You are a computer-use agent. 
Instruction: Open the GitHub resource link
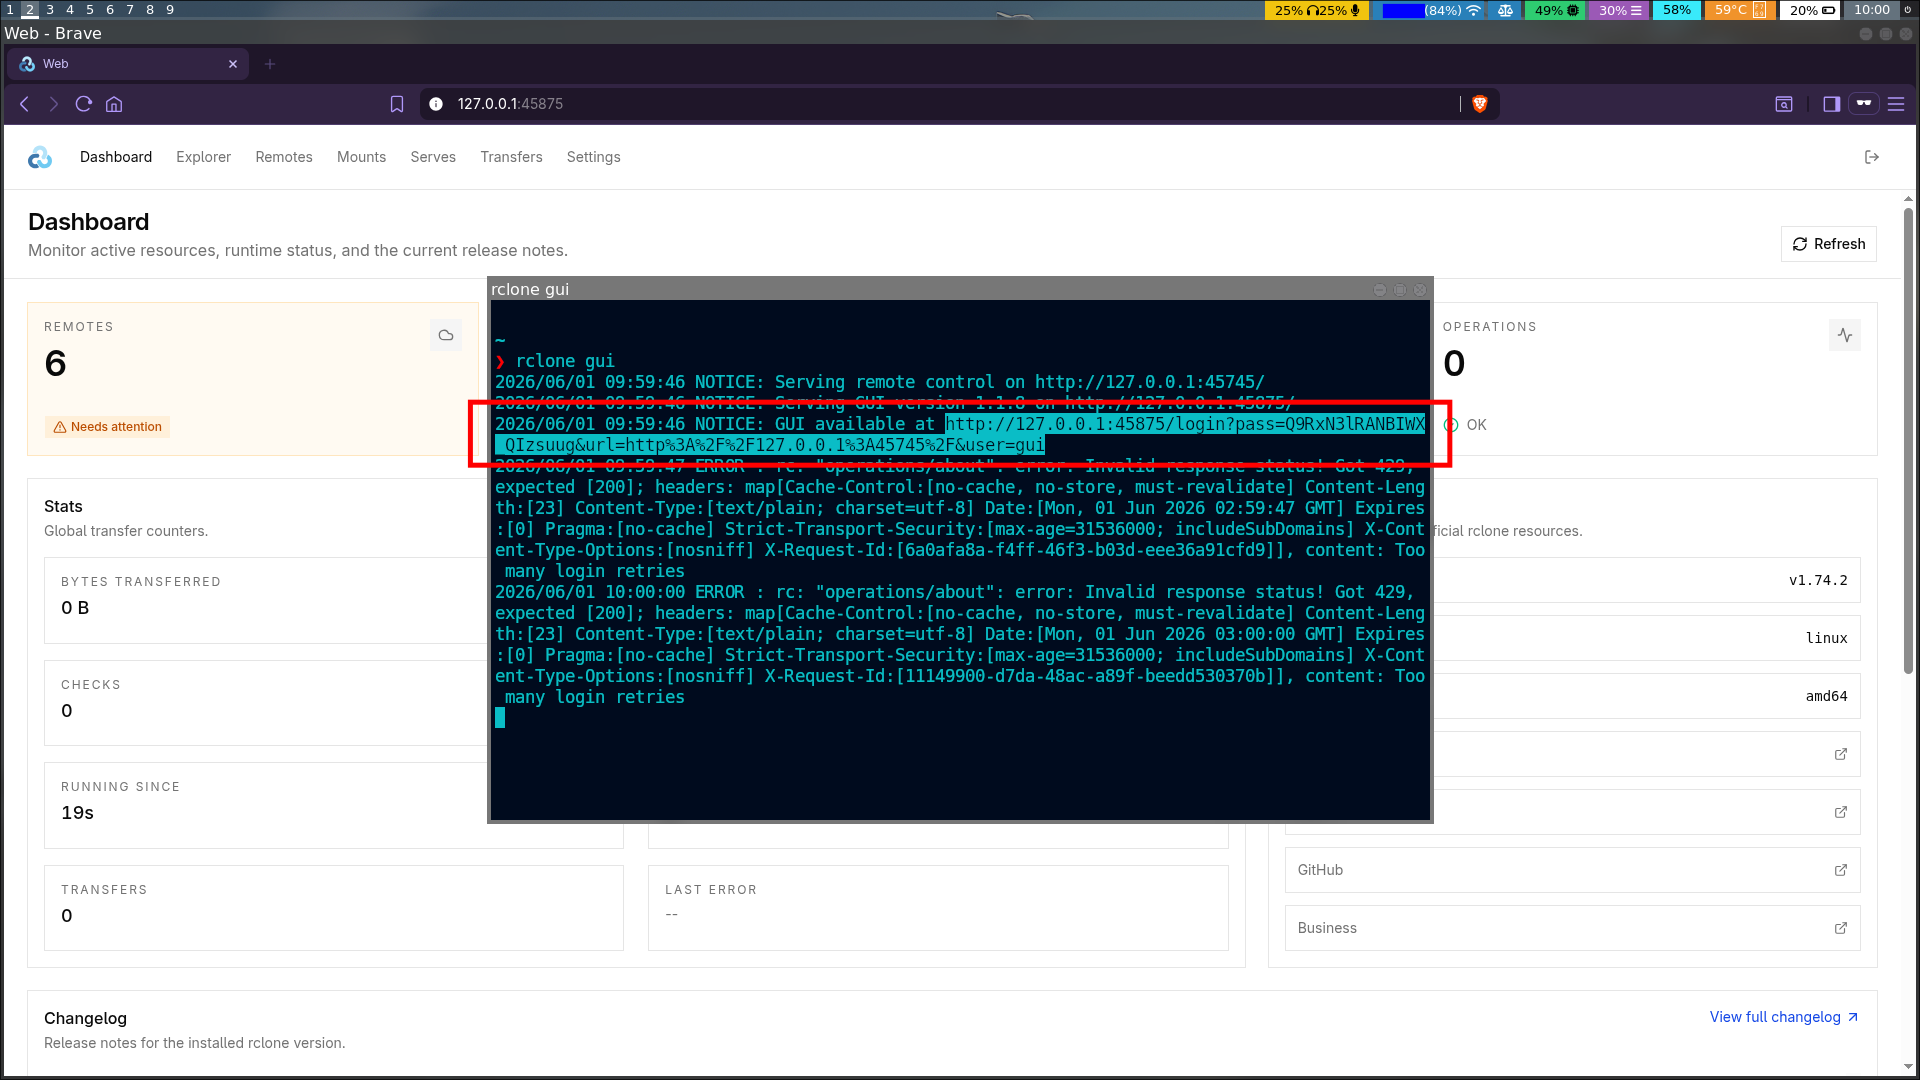pyautogui.click(x=1572, y=870)
